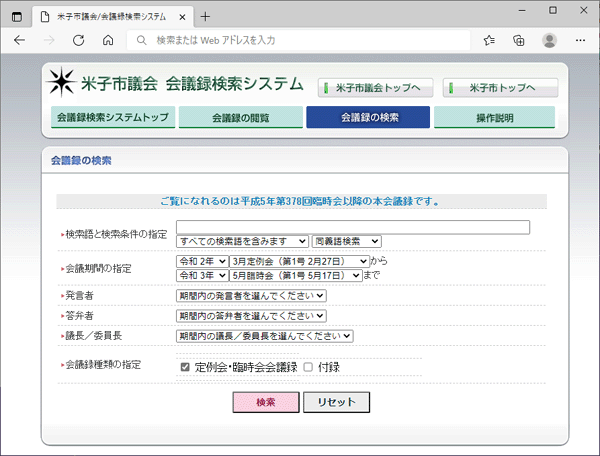Click the 会議期間の指定 label
600x456 pixels.
pyautogui.click(x=98, y=269)
